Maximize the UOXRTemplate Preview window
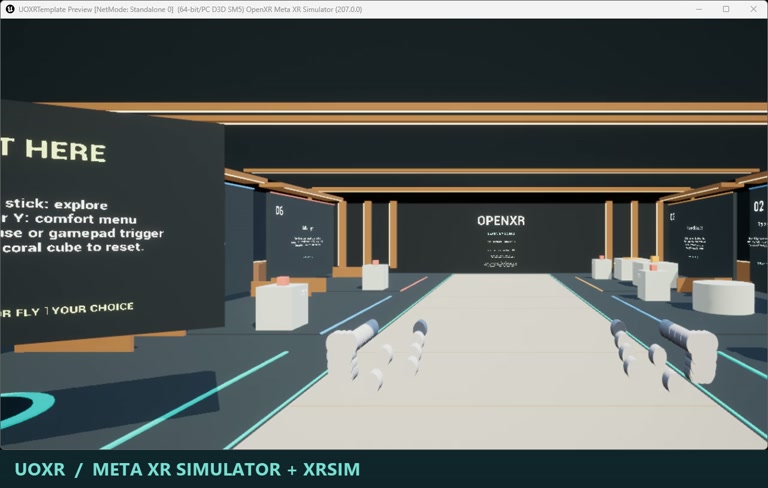 point(726,9)
